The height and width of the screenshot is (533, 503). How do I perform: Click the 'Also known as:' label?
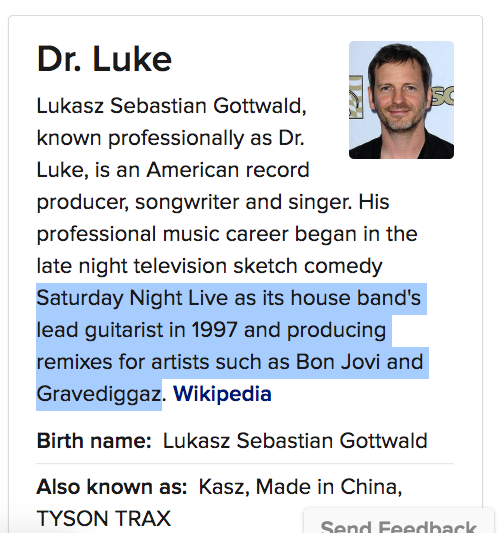(112, 486)
